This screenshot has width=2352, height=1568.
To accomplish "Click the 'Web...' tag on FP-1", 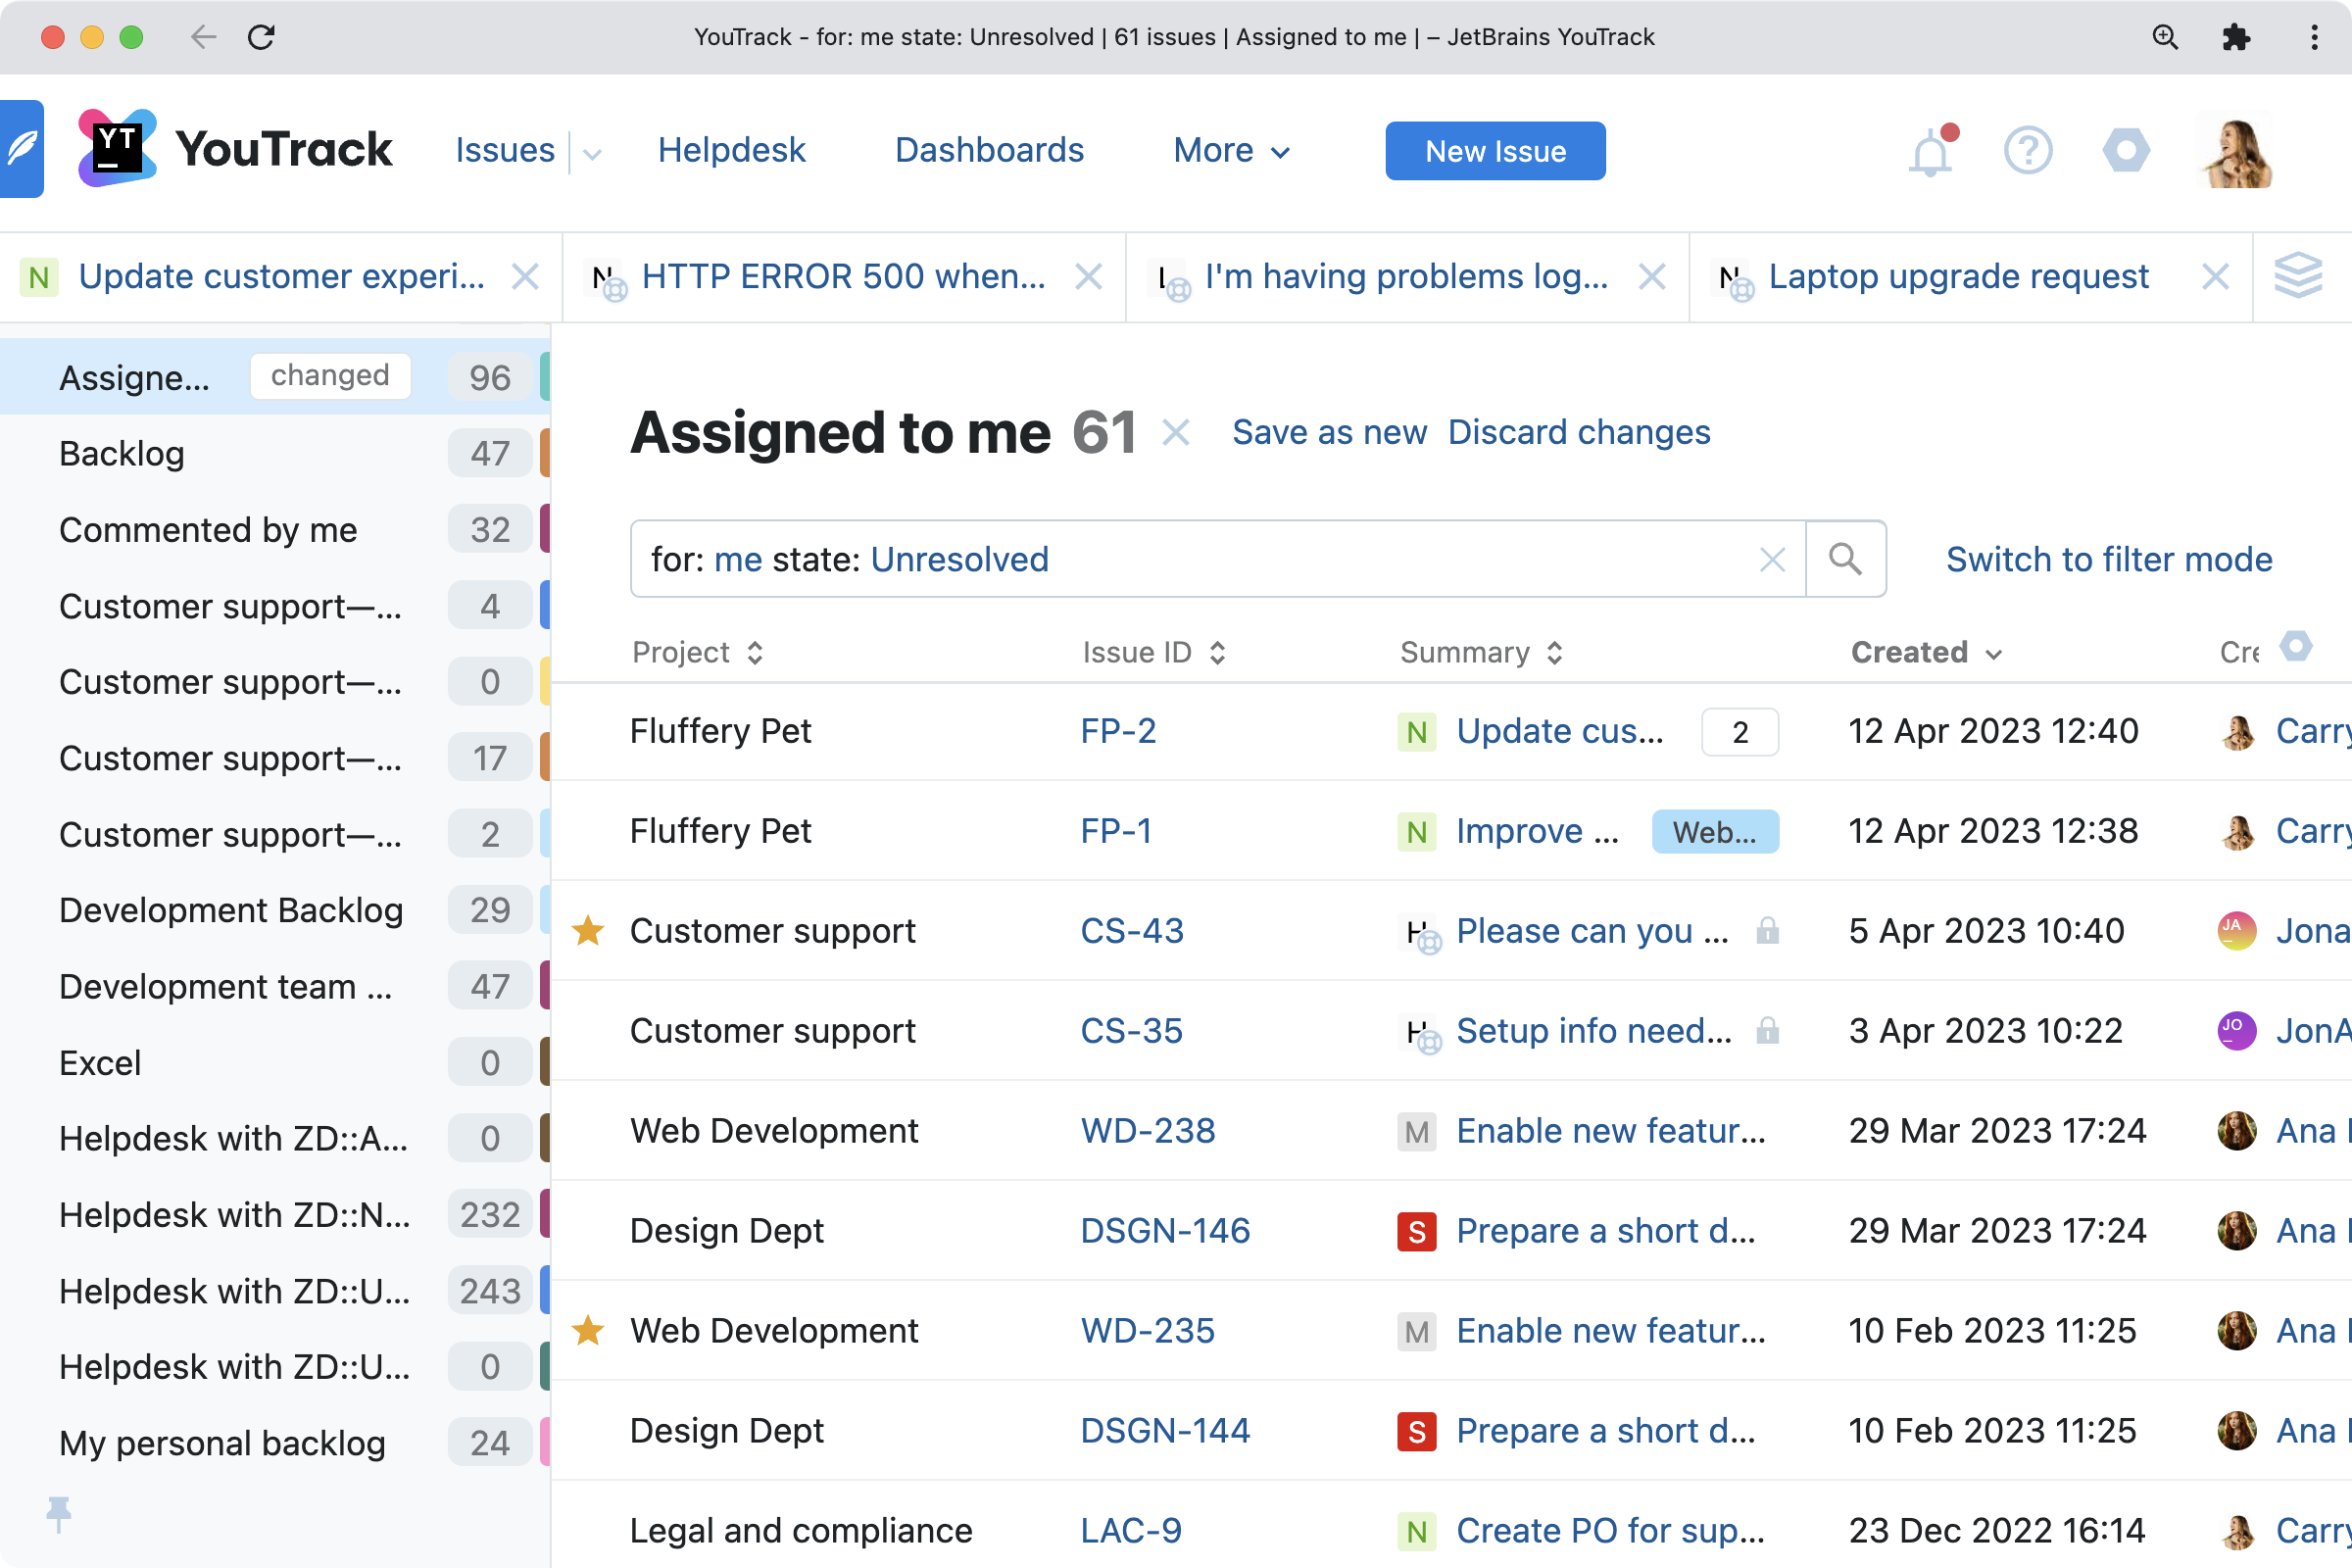I will coord(1715,832).
